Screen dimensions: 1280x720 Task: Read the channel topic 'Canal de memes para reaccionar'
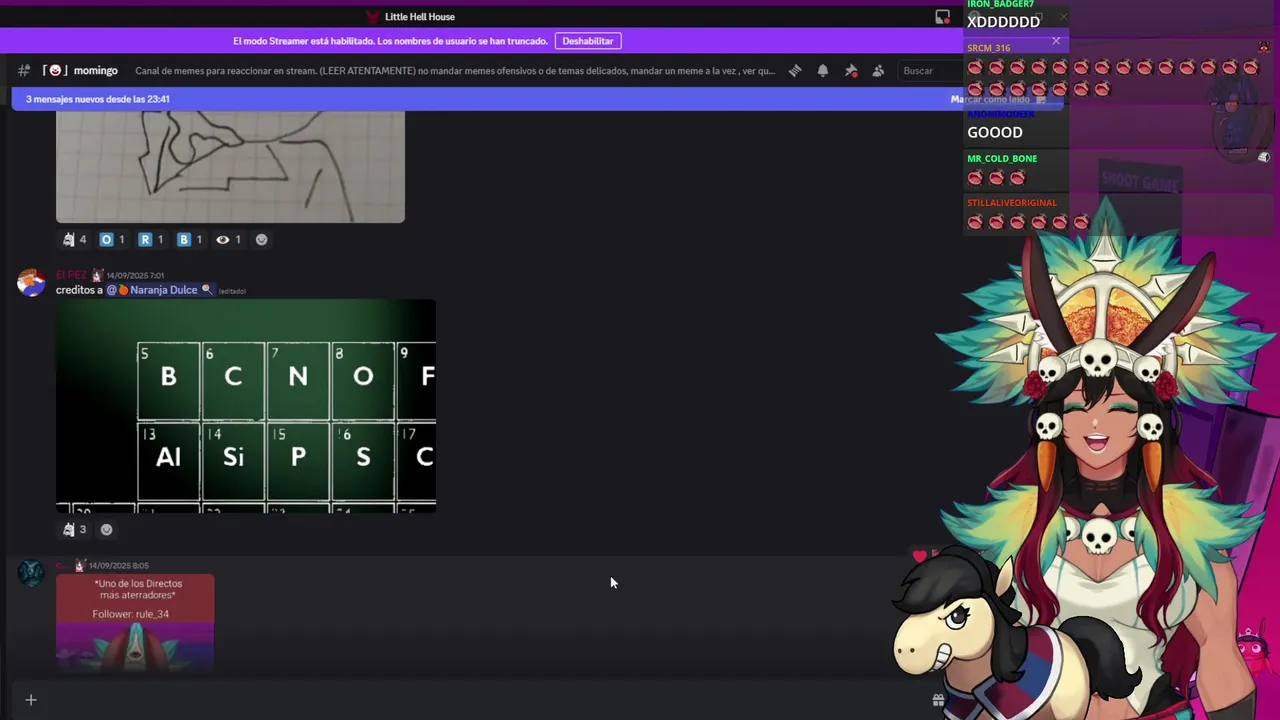coord(455,71)
